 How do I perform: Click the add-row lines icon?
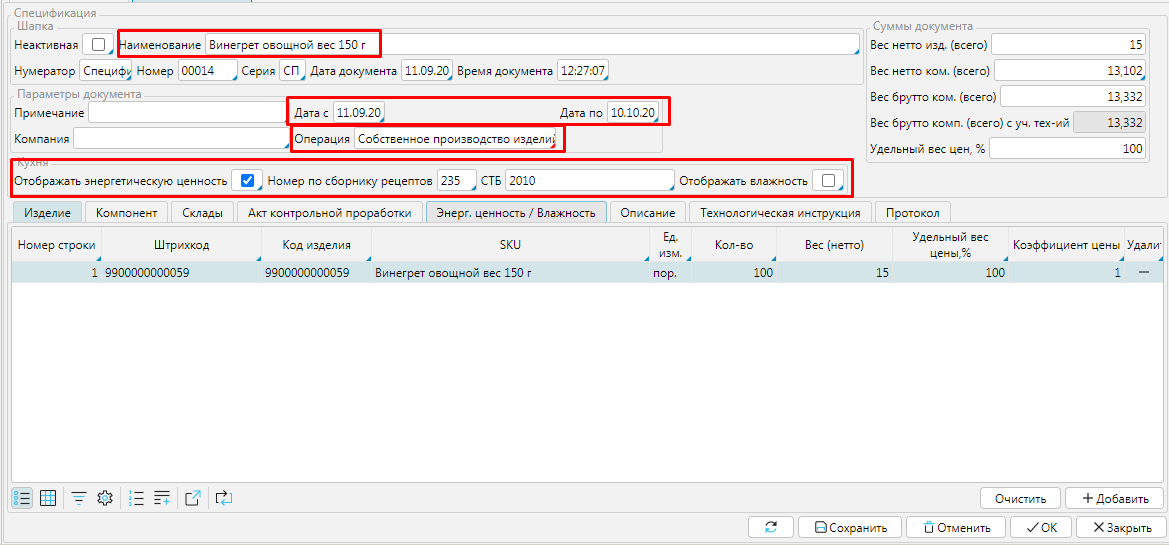pos(162,498)
